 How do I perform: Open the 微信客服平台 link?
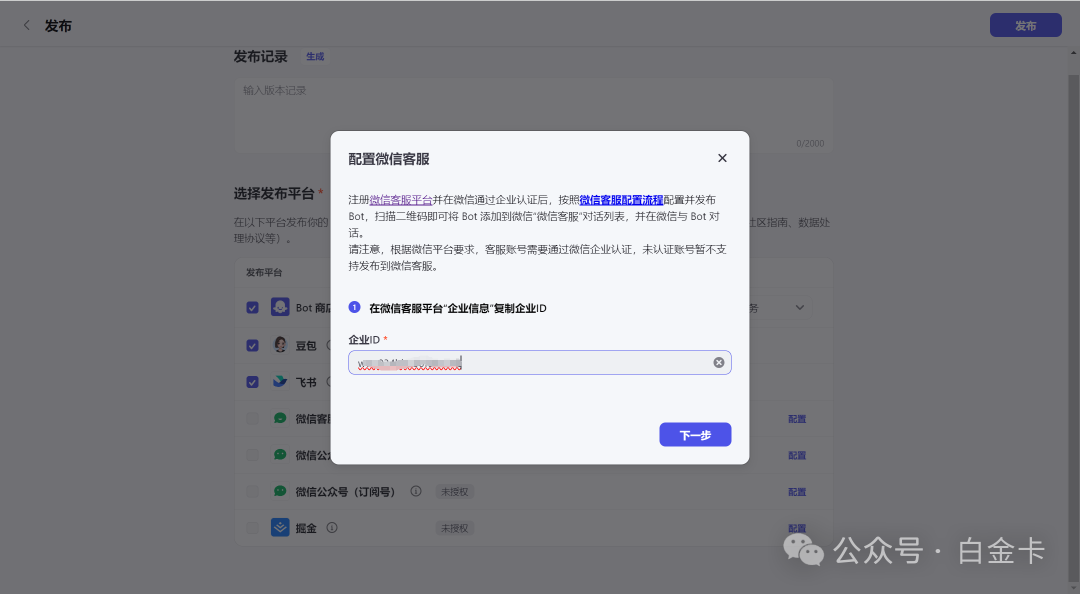[401, 200]
